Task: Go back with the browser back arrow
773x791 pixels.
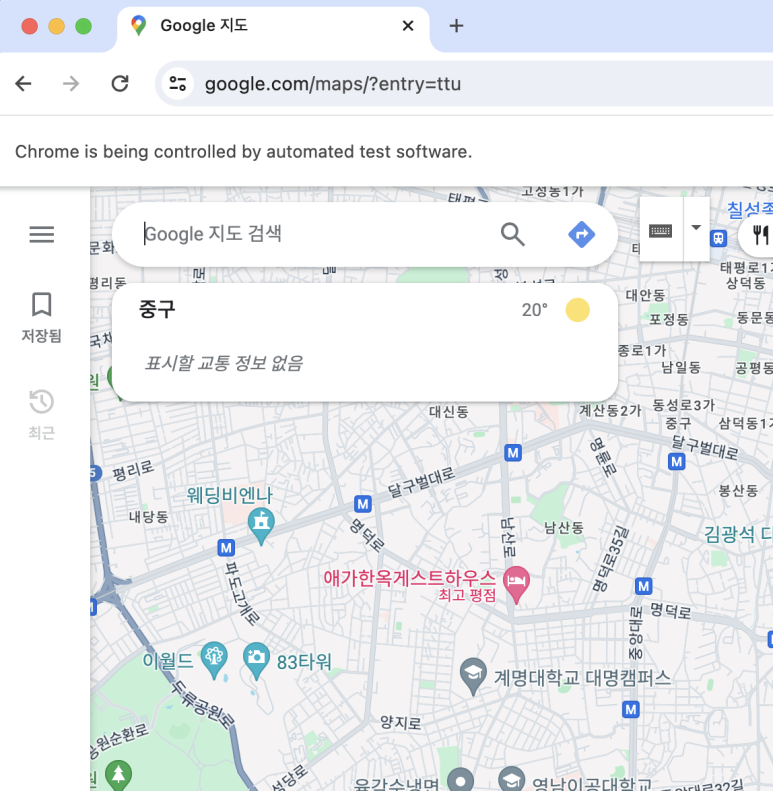Action: 23,83
